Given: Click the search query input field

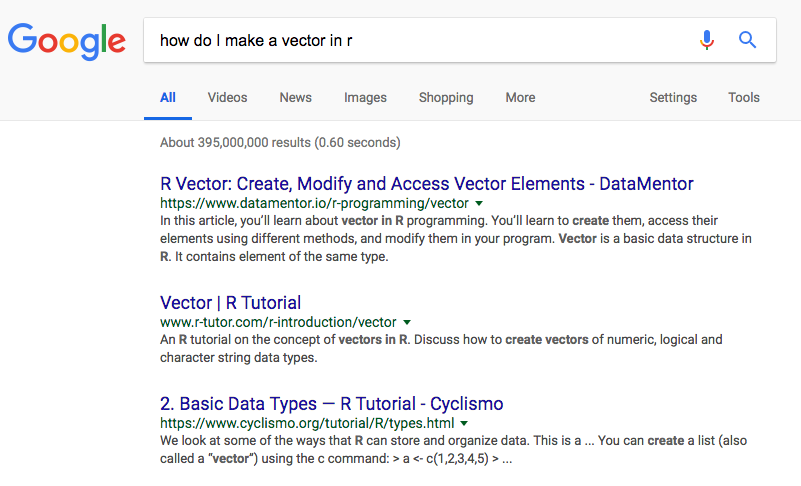Looking at the screenshot, I should coord(420,41).
